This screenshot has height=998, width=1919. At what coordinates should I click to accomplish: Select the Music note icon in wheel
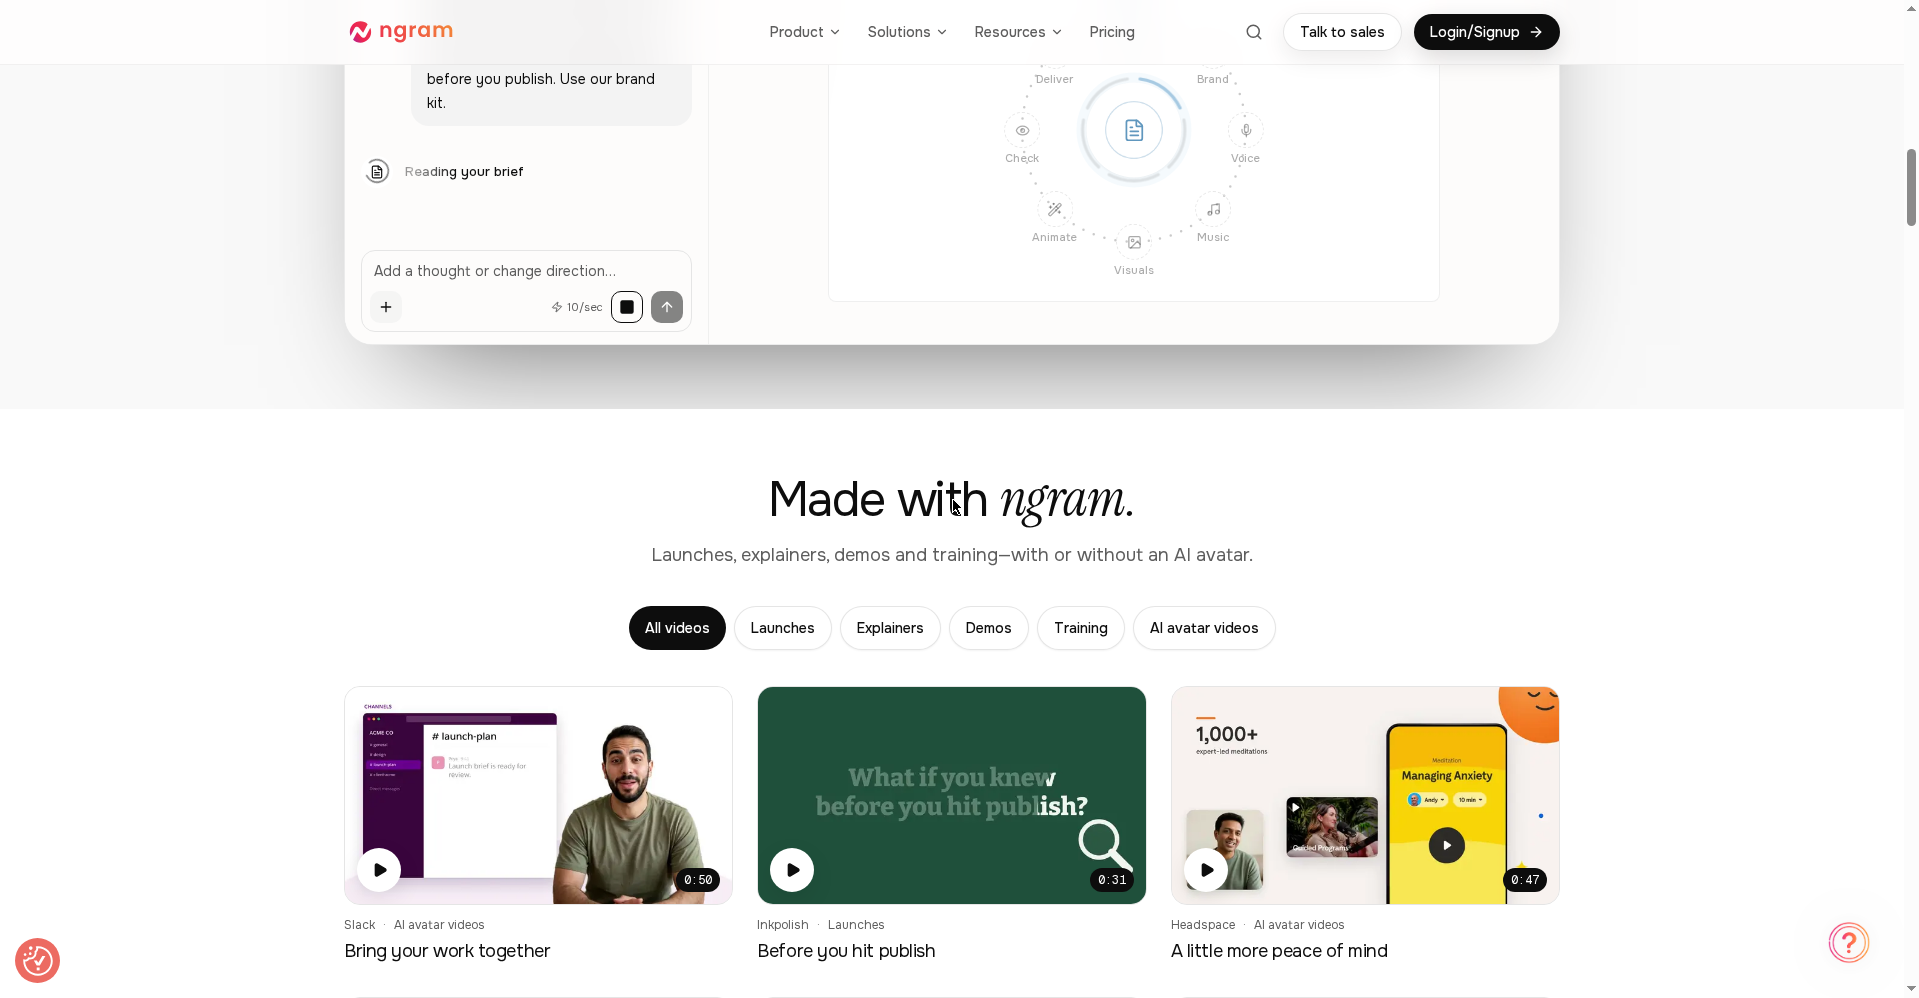1213,209
